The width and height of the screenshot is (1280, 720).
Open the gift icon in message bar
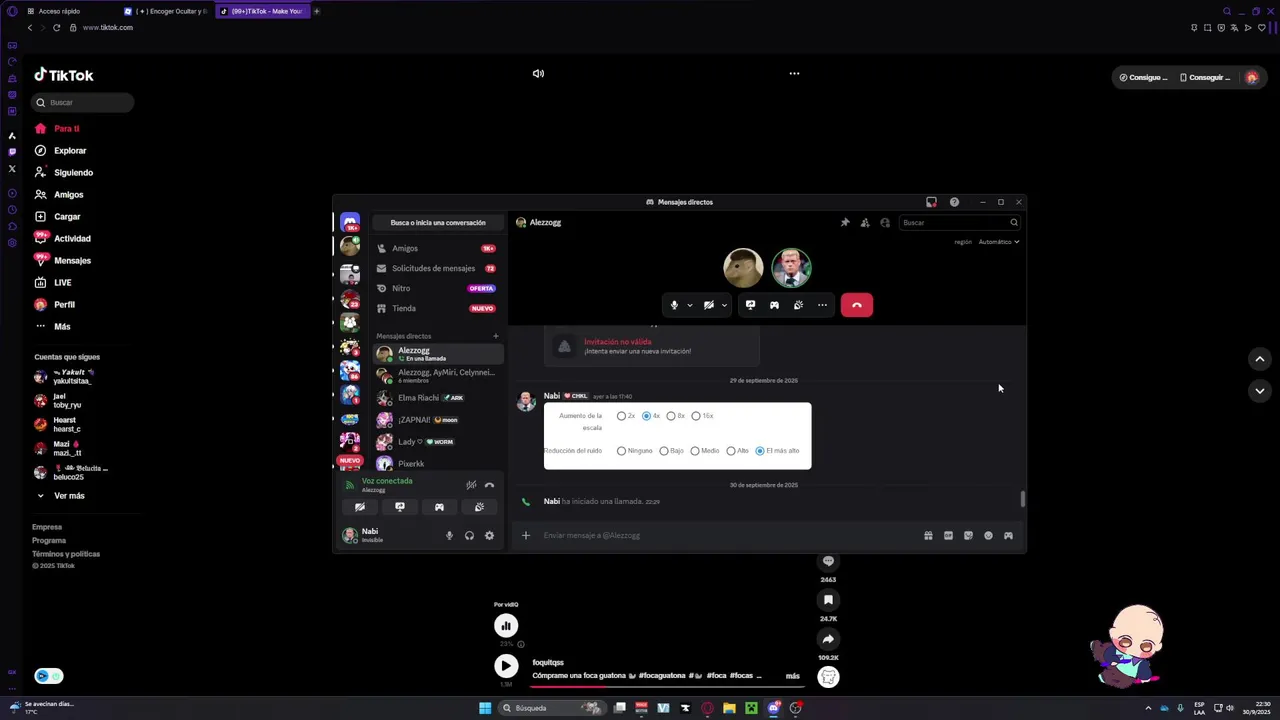click(x=928, y=536)
